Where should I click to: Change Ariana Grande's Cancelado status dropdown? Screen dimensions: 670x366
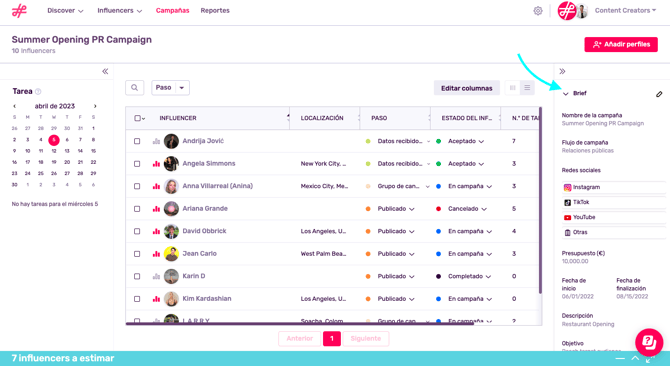[x=467, y=209]
